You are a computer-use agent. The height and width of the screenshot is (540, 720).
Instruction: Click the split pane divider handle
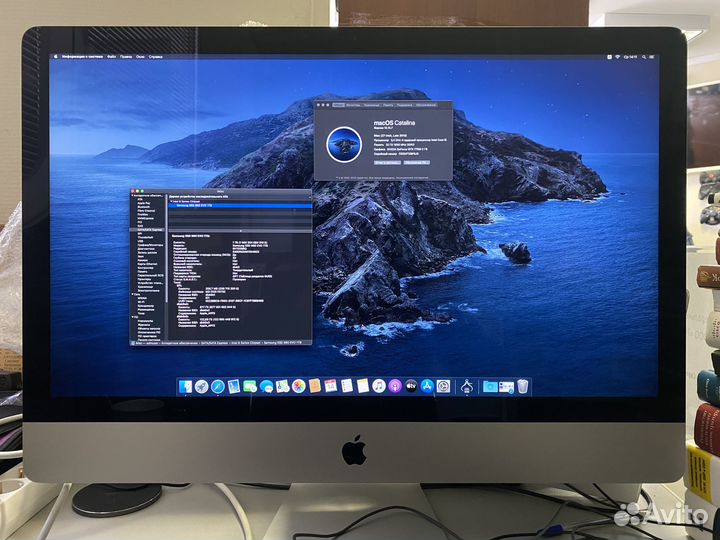coord(241,231)
